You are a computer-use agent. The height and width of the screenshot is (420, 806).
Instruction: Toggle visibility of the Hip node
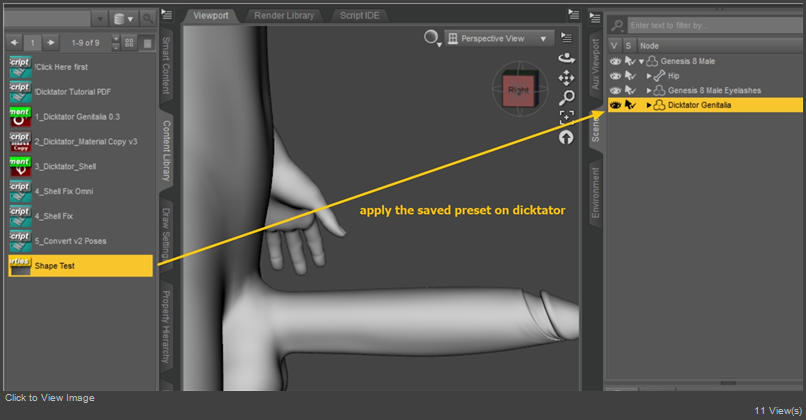pyautogui.click(x=615, y=76)
